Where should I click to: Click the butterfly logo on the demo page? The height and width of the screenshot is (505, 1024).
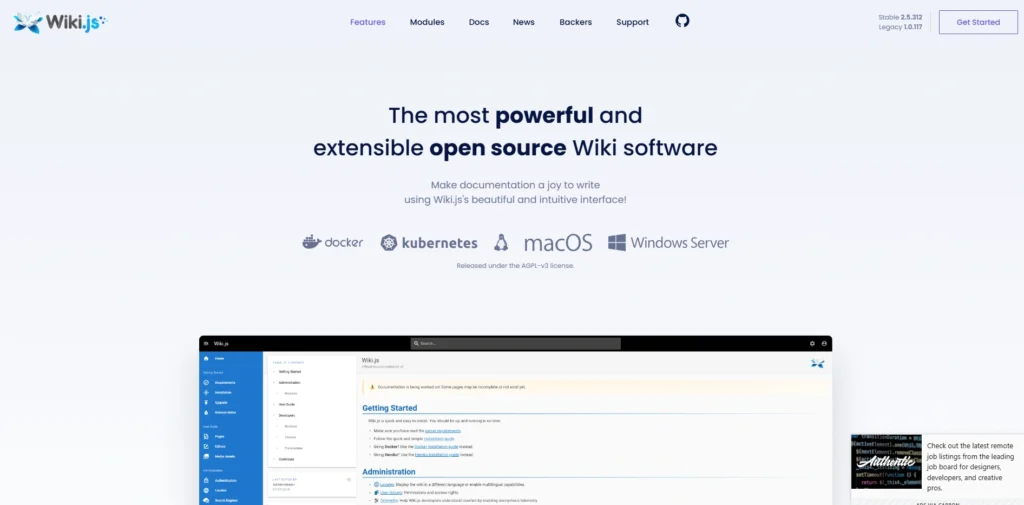pyautogui.click(x=818, y=363)
